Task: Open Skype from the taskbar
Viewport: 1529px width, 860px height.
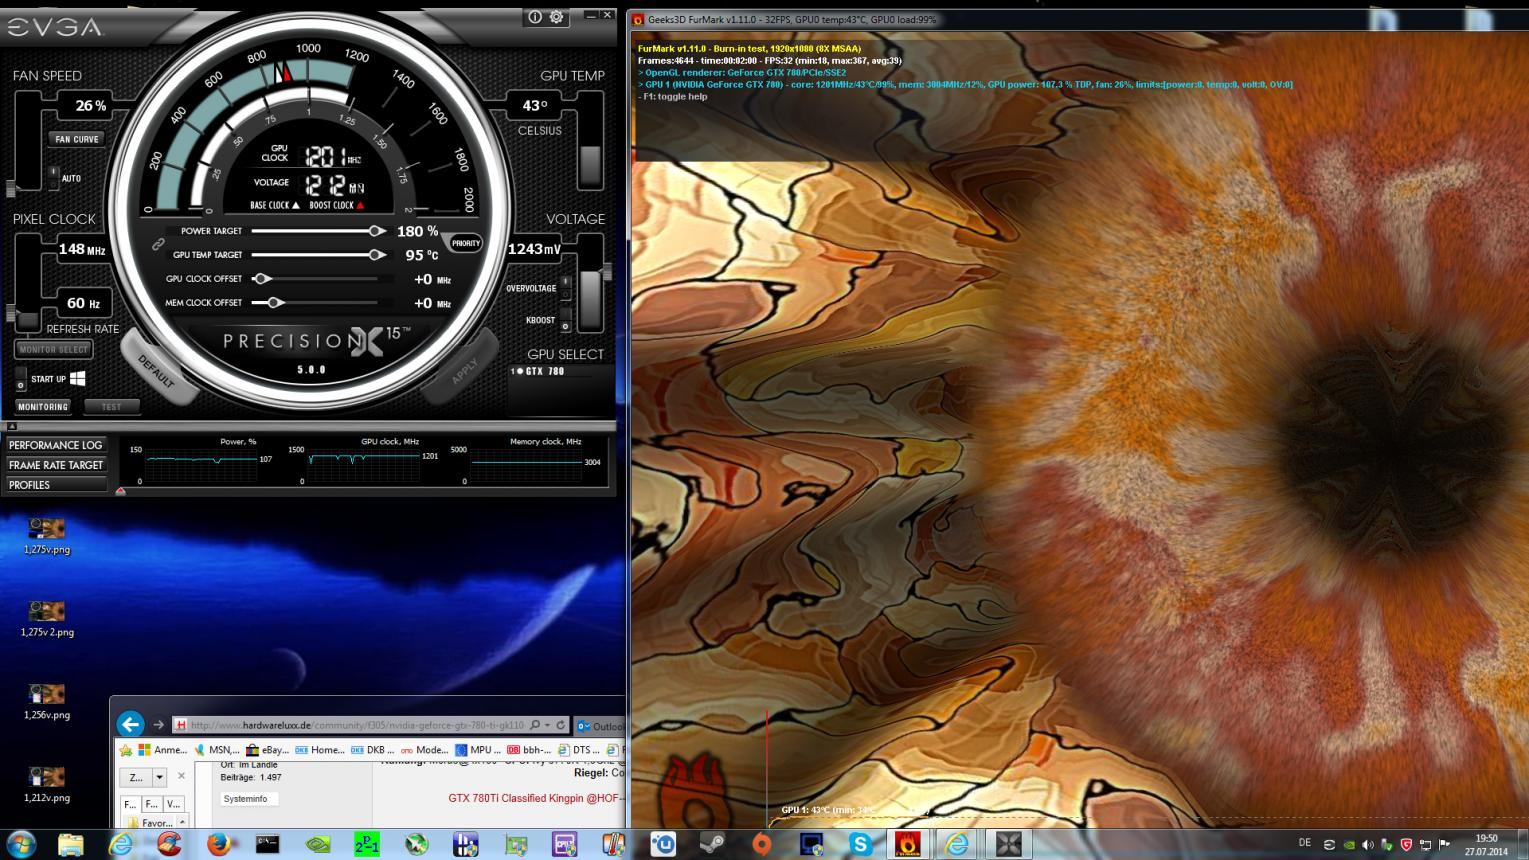Action: coord(859,844)
